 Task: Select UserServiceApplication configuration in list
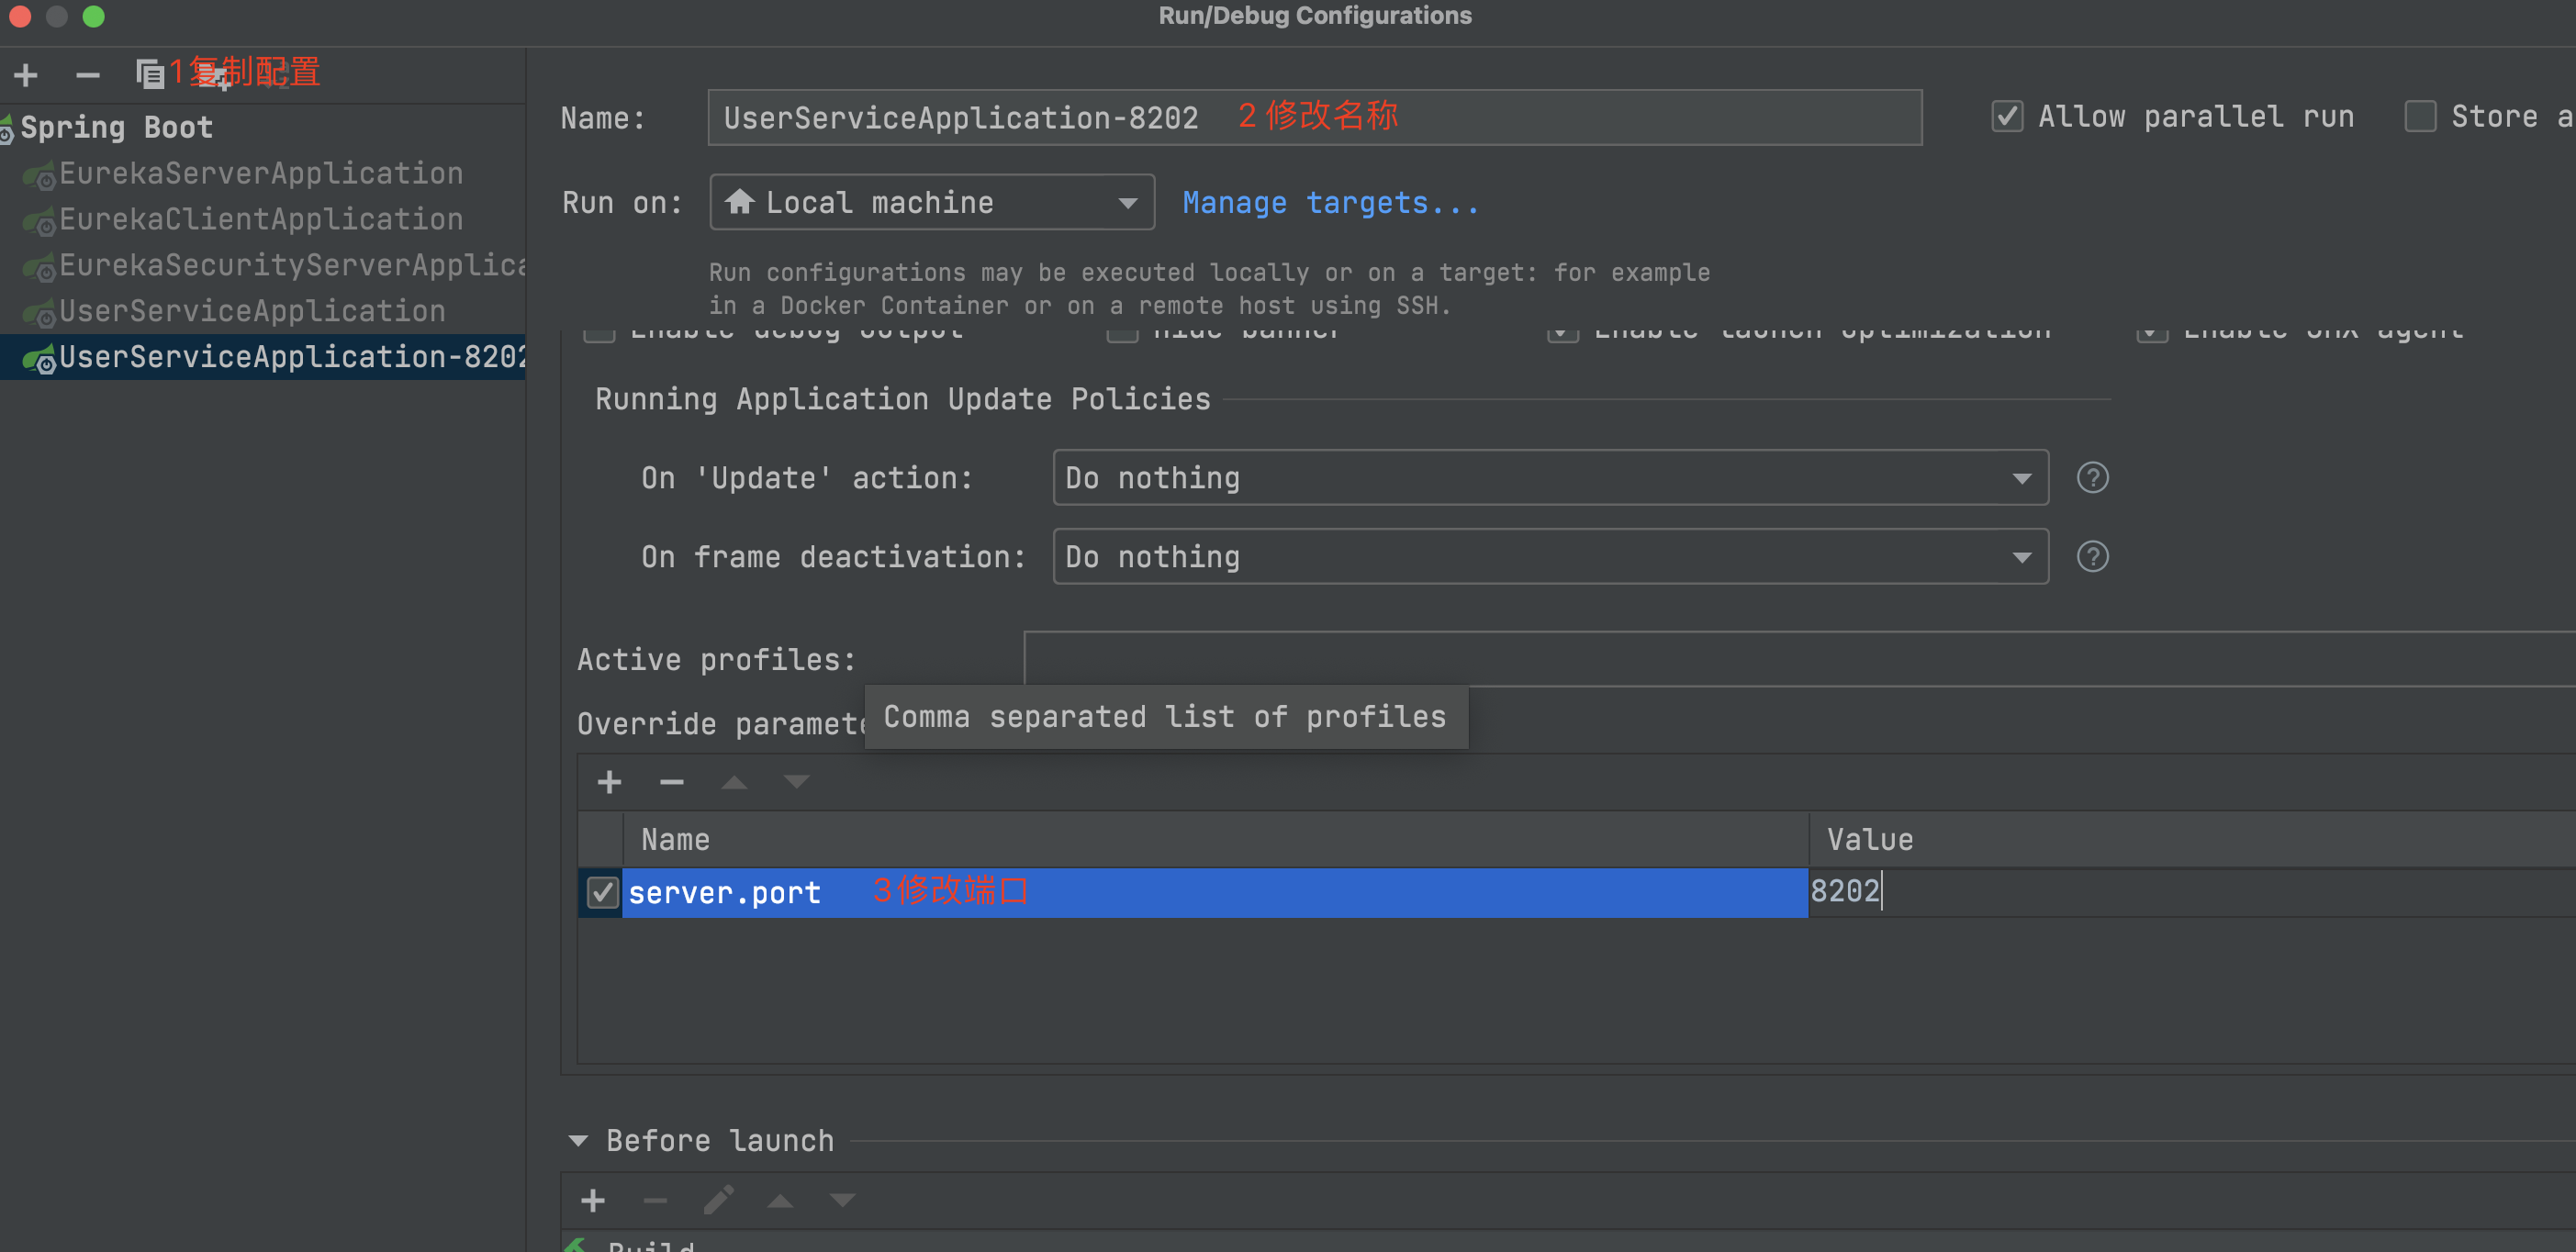click(252, 311)
